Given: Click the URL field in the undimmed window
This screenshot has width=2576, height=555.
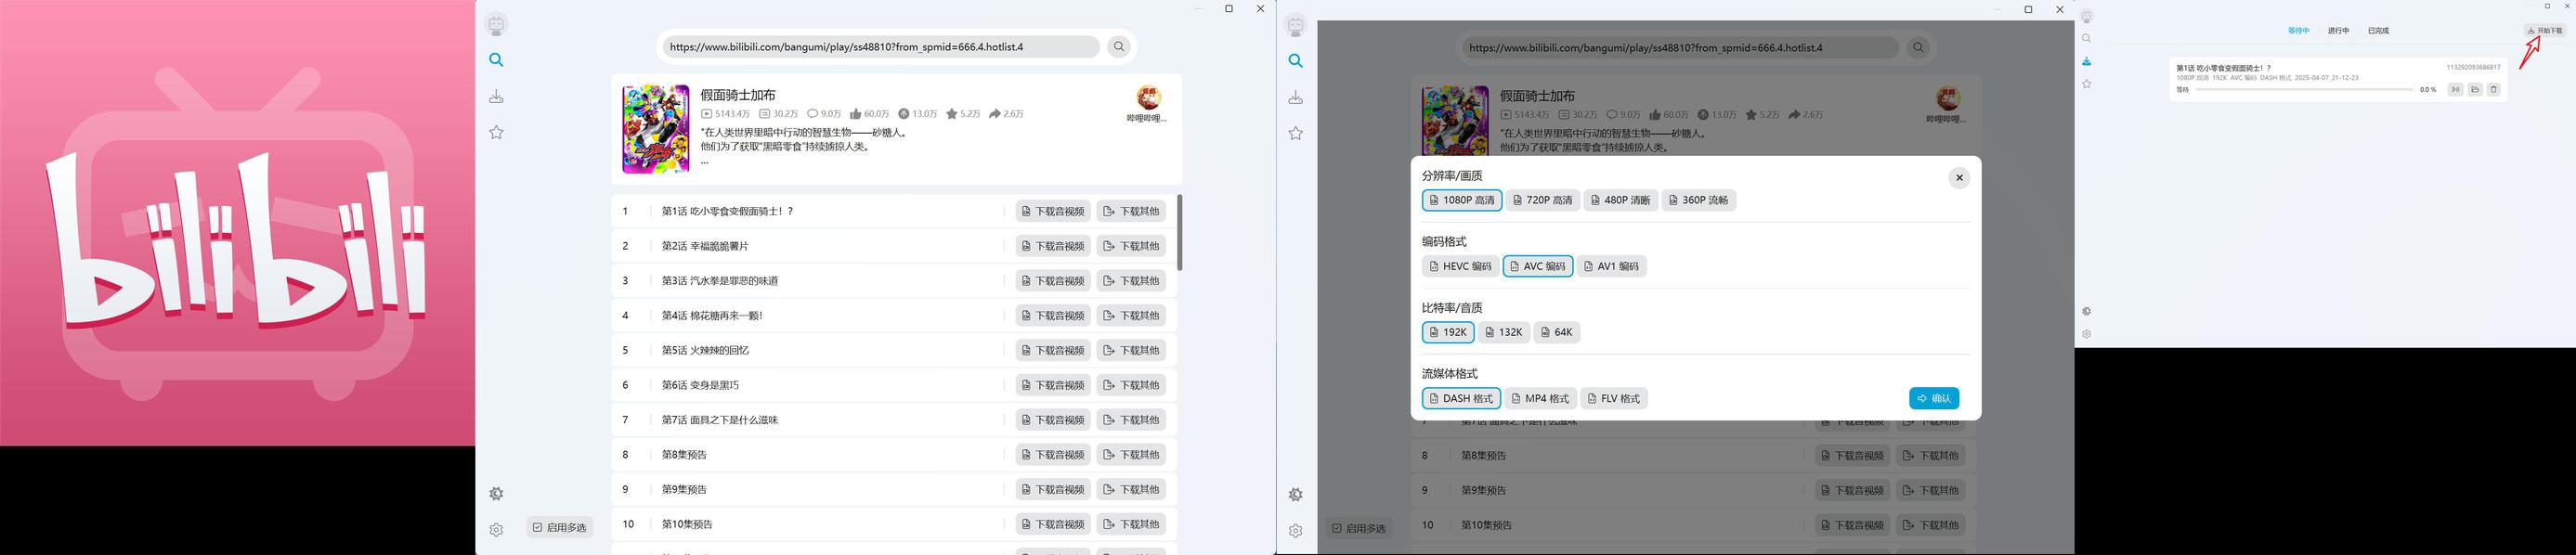Looking at the screenshot, I should coord(880,47).
